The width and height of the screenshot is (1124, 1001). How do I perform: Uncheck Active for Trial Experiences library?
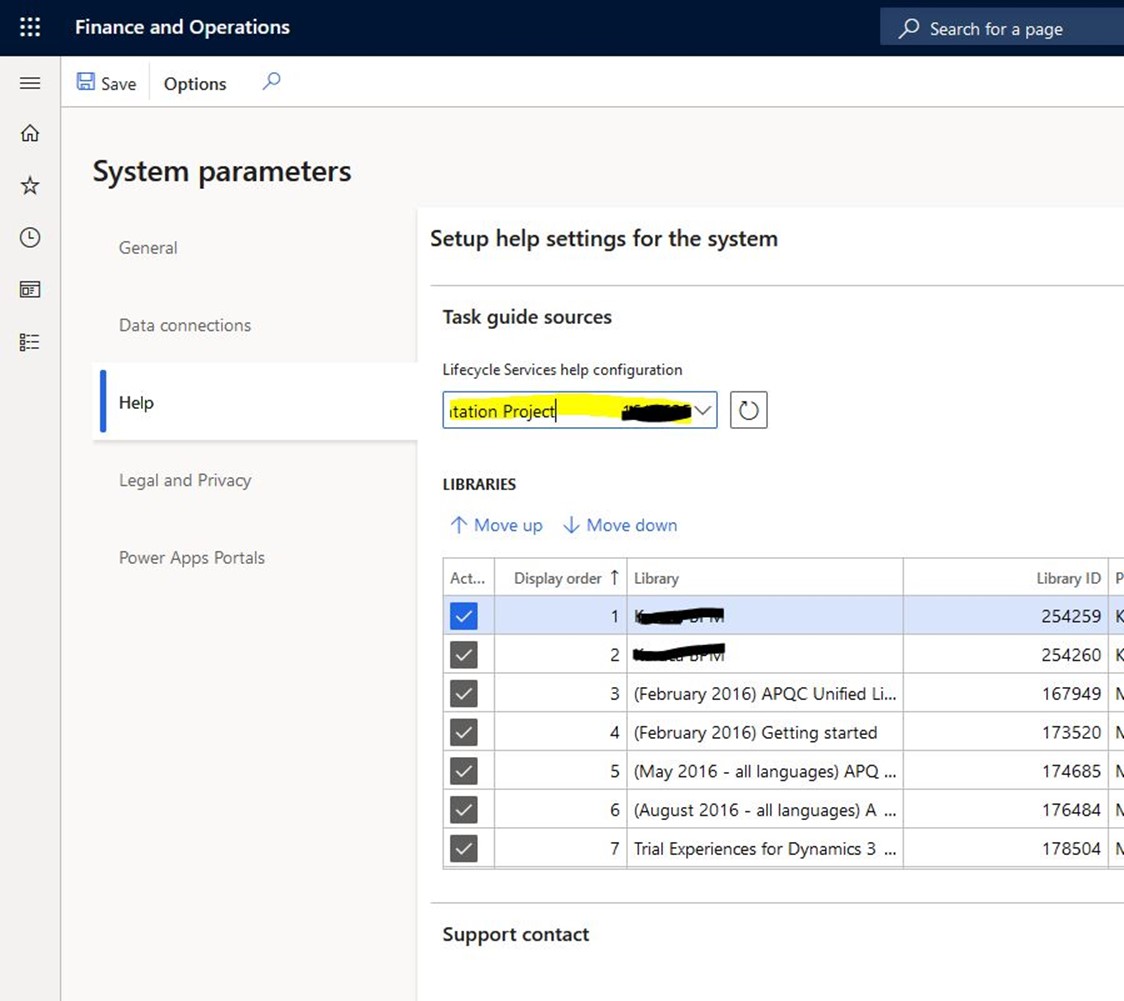(464, 848)
